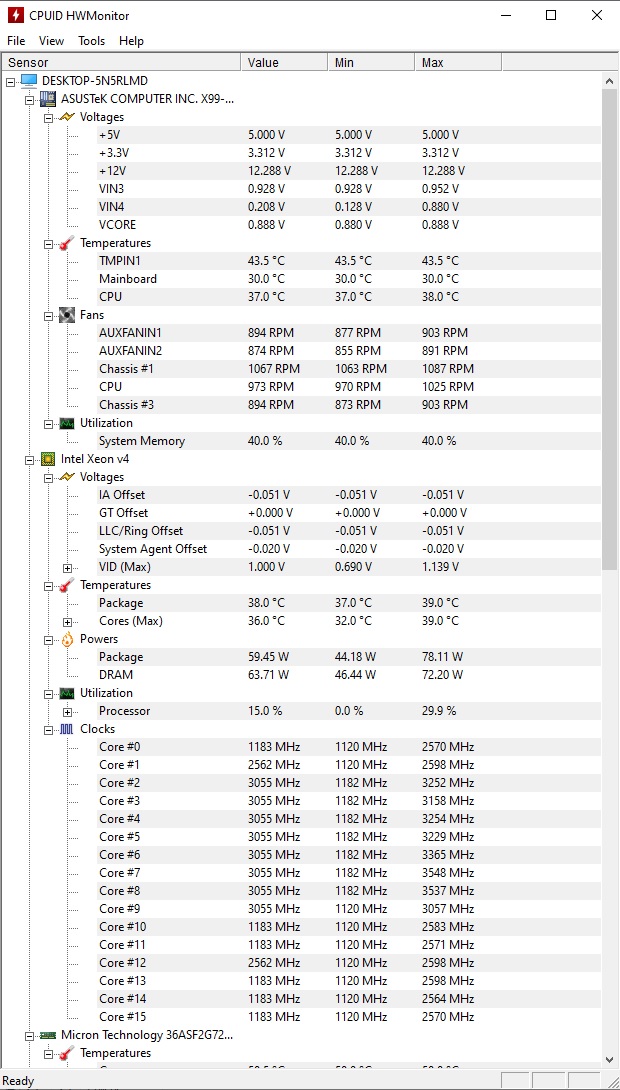The width and height of the screenshot is (620, 1090).
Task: Collapse the Intel Xeon v4 node
Action: tap(30, 459)
